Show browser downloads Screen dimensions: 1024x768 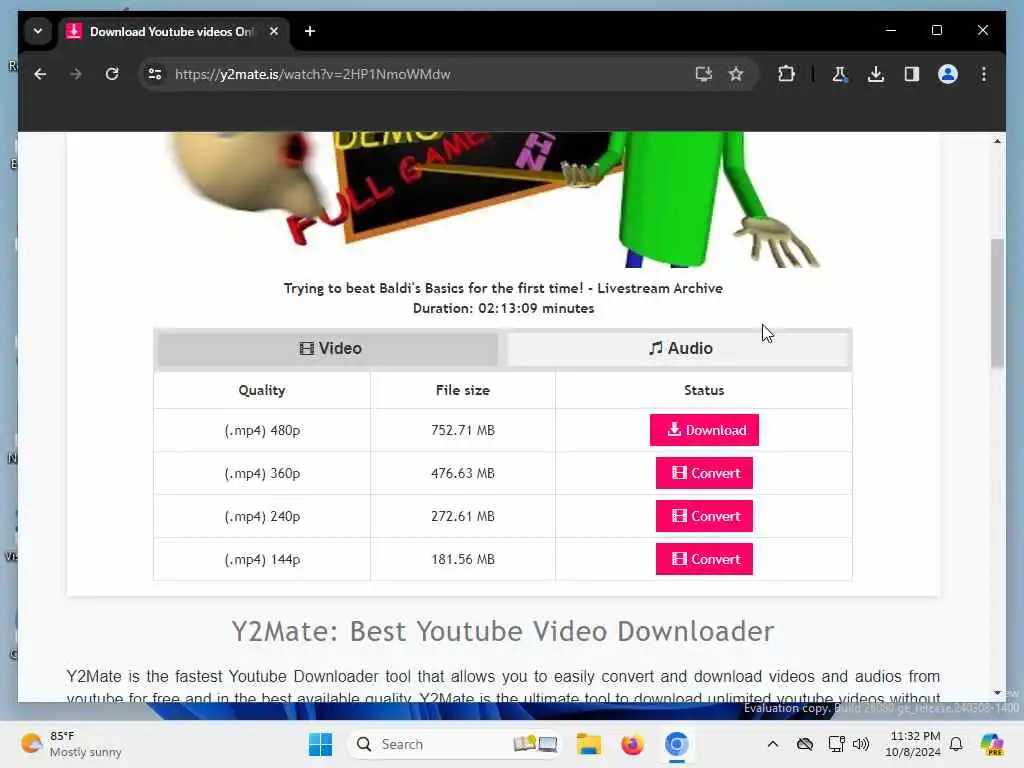coord(876,74)
